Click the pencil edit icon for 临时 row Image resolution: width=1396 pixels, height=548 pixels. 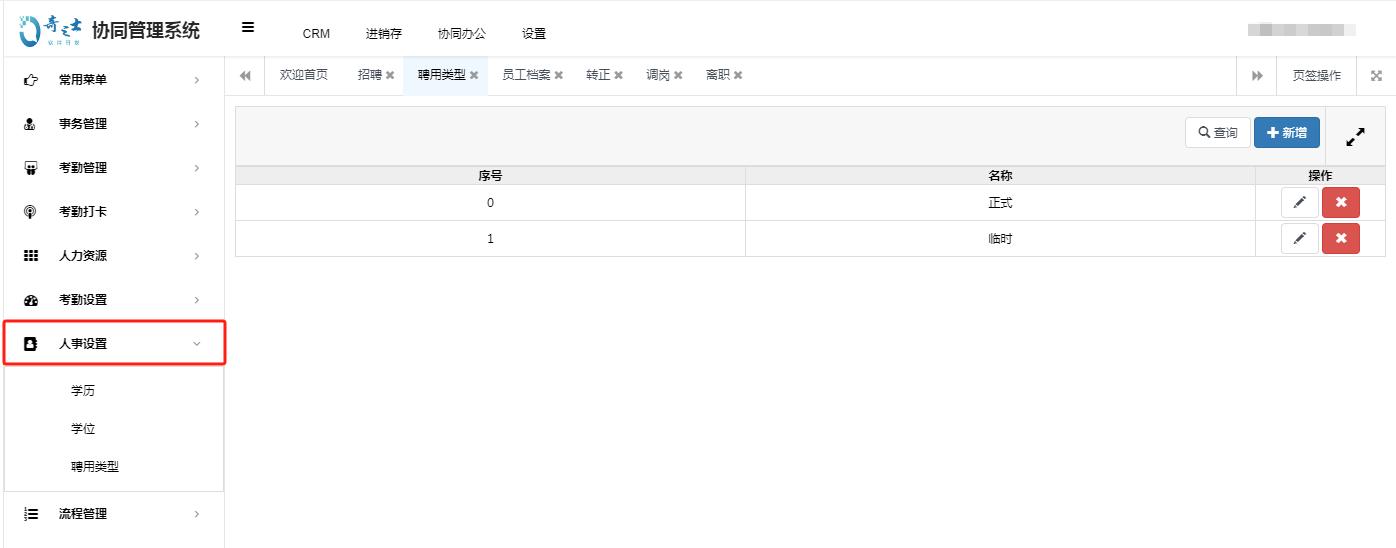[1299, 239]
